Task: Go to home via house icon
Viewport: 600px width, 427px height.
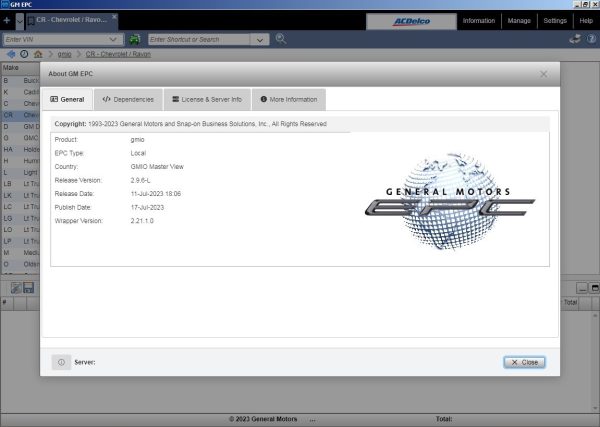Action: point(38,54)
